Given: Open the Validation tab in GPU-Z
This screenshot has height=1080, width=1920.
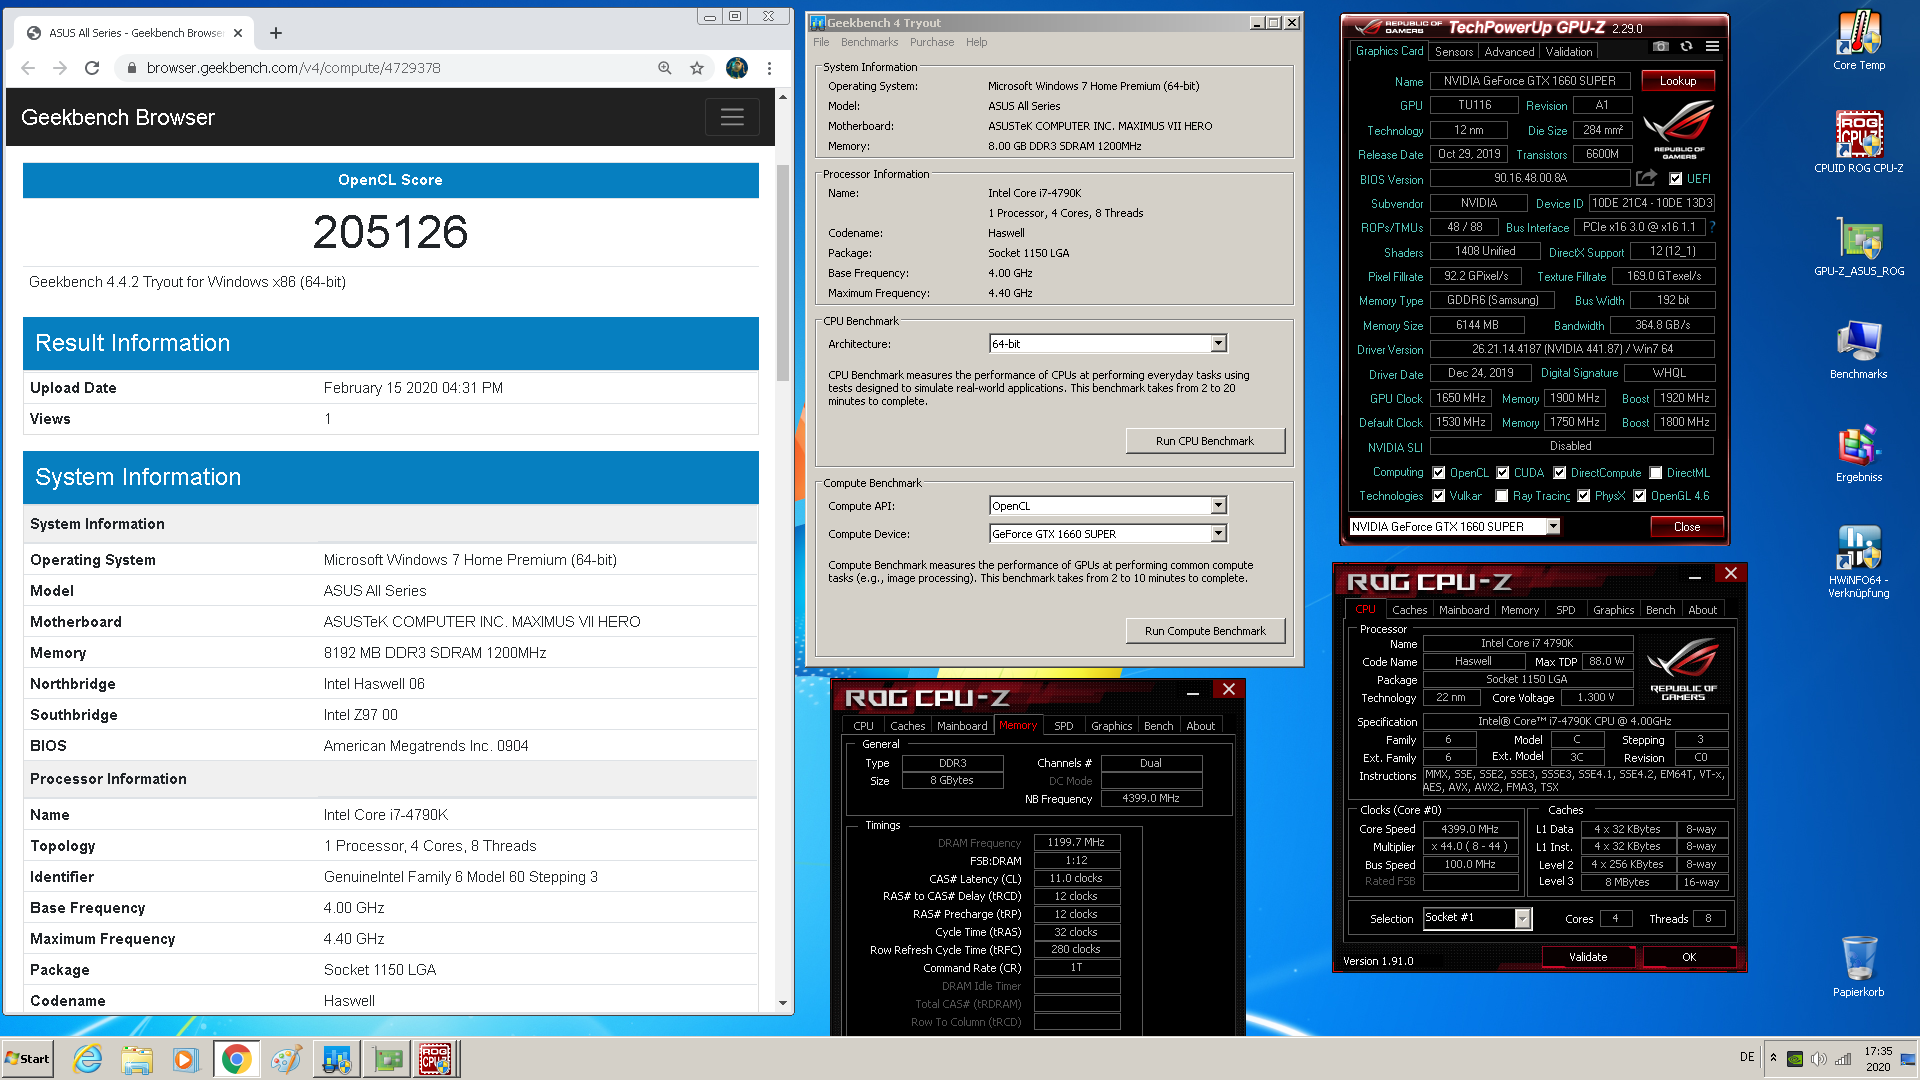Looking at the screenshot, I should pyautogui.click(x=1568, y=52).
